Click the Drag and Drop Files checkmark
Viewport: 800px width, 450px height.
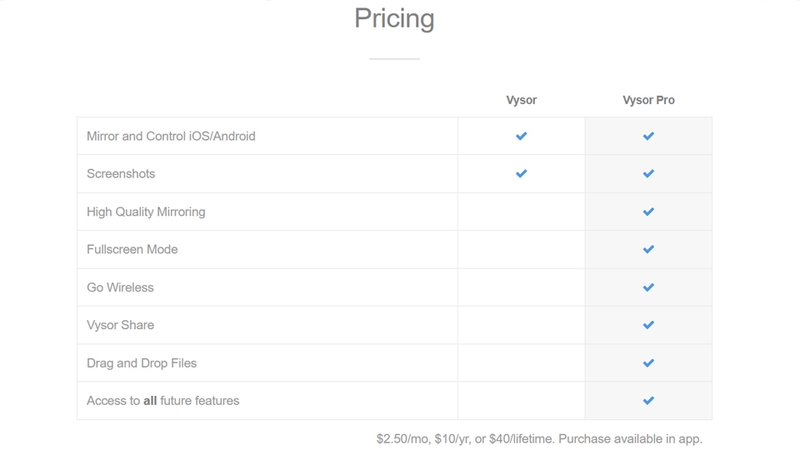[x=648, y=363]
